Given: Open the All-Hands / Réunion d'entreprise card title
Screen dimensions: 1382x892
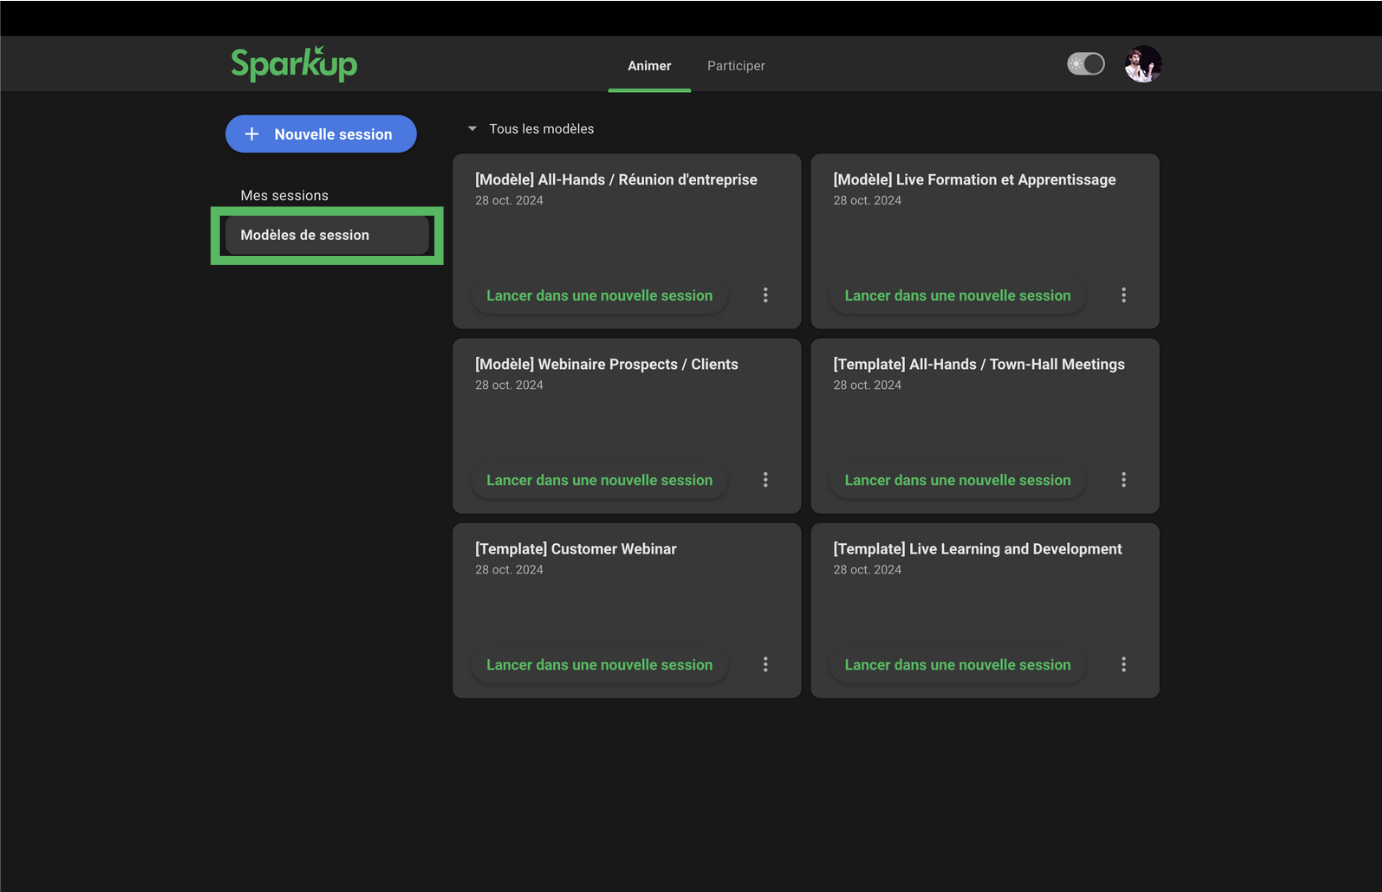Looking at the screenshot, I should pos(616,180).
